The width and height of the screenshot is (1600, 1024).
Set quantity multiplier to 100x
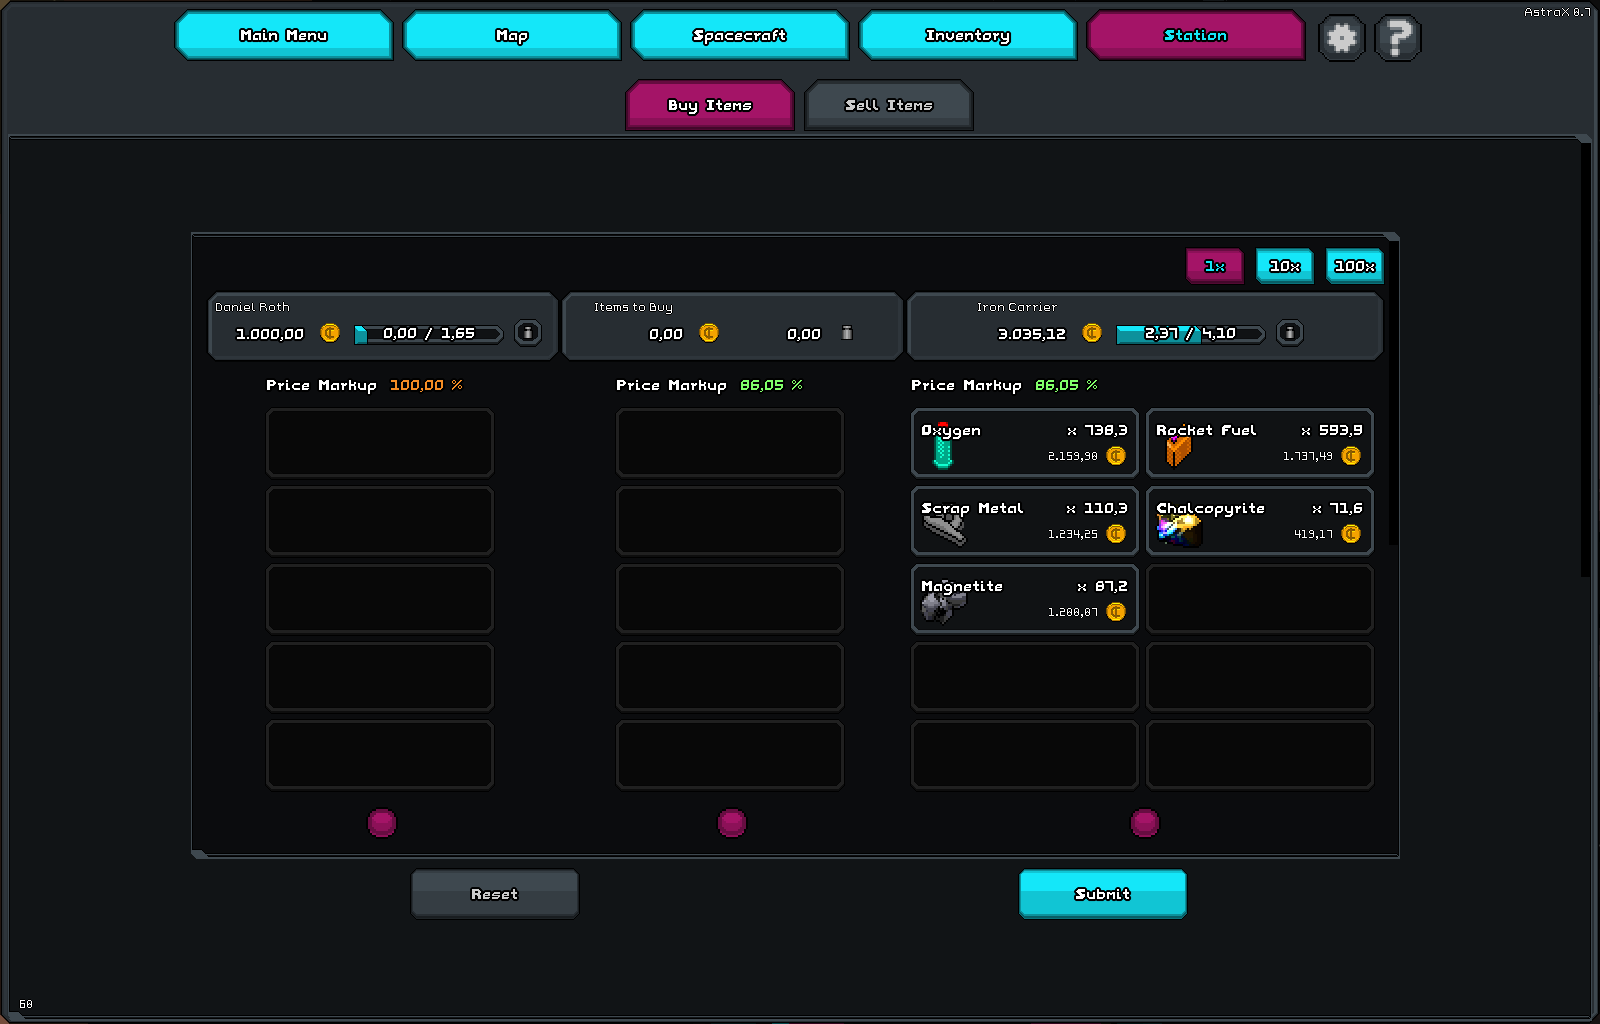[x=1354, y=266]
